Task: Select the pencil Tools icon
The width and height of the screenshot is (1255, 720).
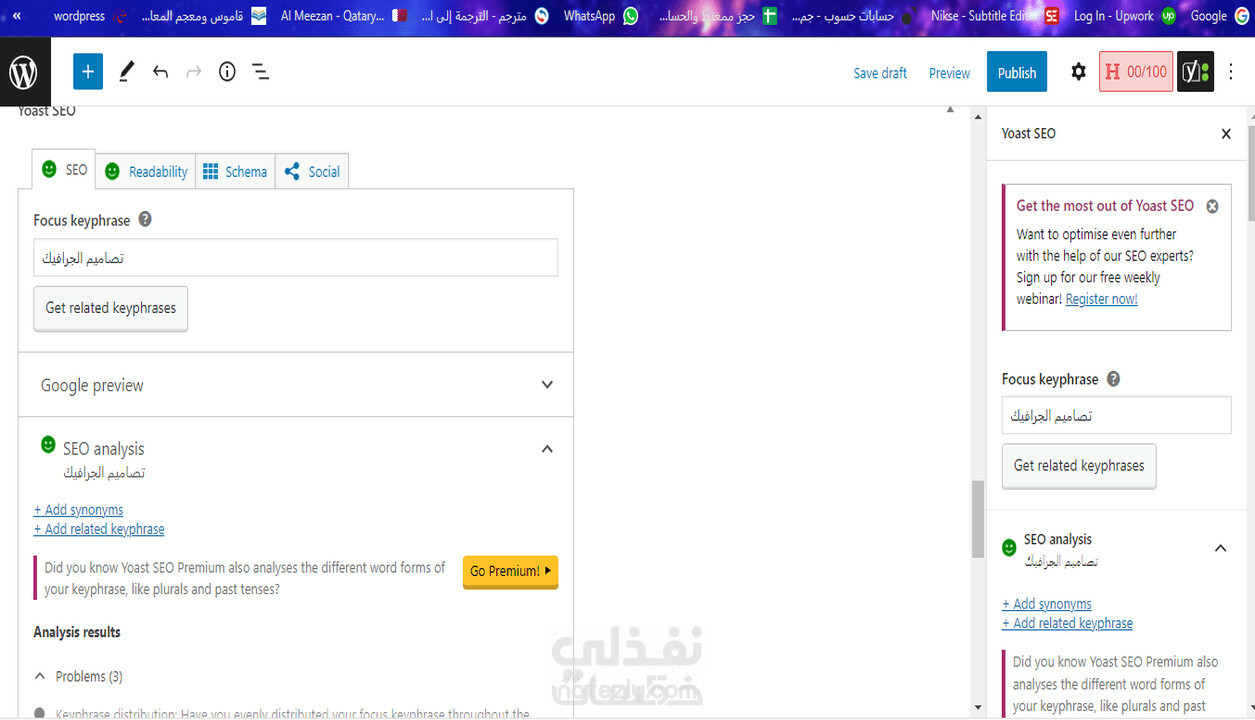Action: pyautogui.click(x=127, y=72)
